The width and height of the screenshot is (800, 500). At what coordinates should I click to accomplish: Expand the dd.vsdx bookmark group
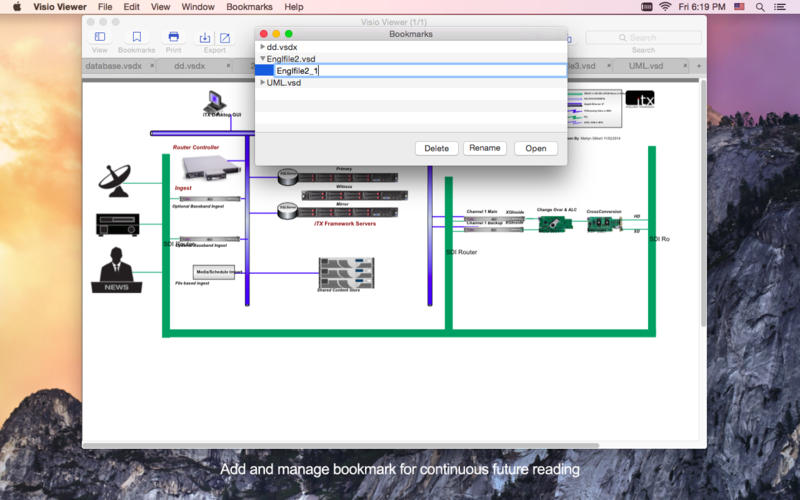click(262, 47)
